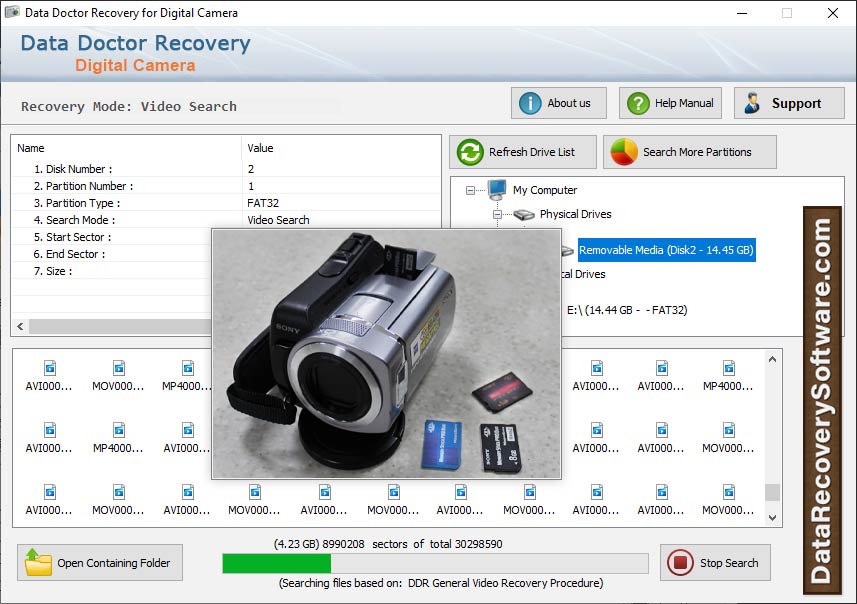Collapse the Physical Drives branch
The image size is (857, 604).
point(500,213)
